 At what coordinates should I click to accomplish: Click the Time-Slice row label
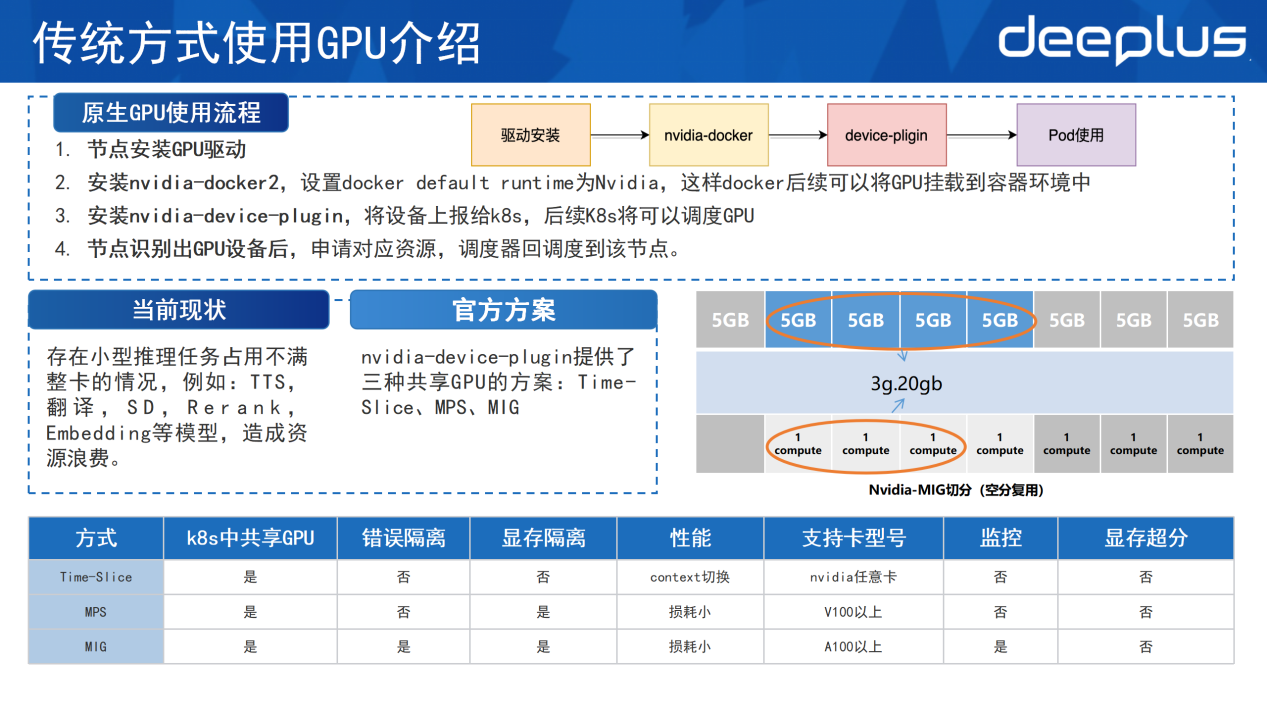[x=96, y=577]
